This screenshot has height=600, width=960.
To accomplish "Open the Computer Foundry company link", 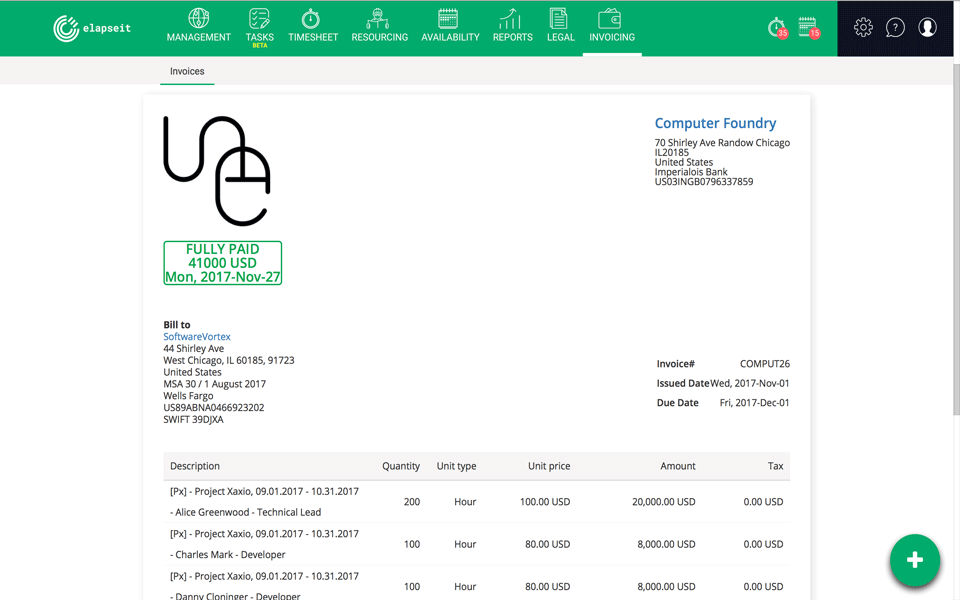I will 715,123.
